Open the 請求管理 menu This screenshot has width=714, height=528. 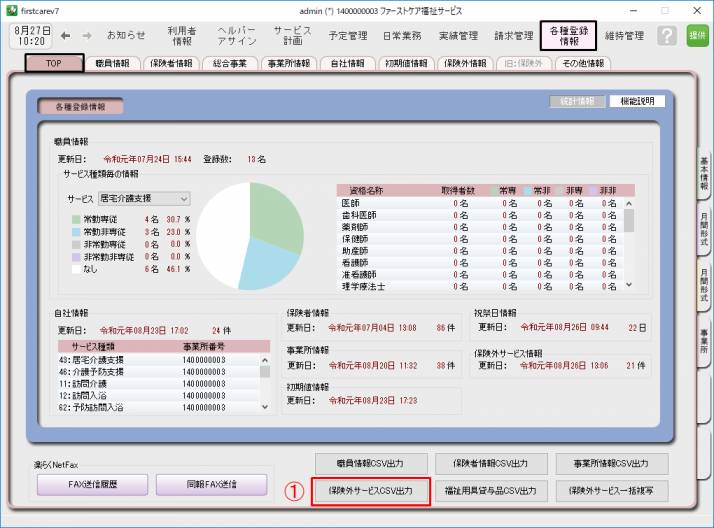pyautogui.click(x=513, y=36)
